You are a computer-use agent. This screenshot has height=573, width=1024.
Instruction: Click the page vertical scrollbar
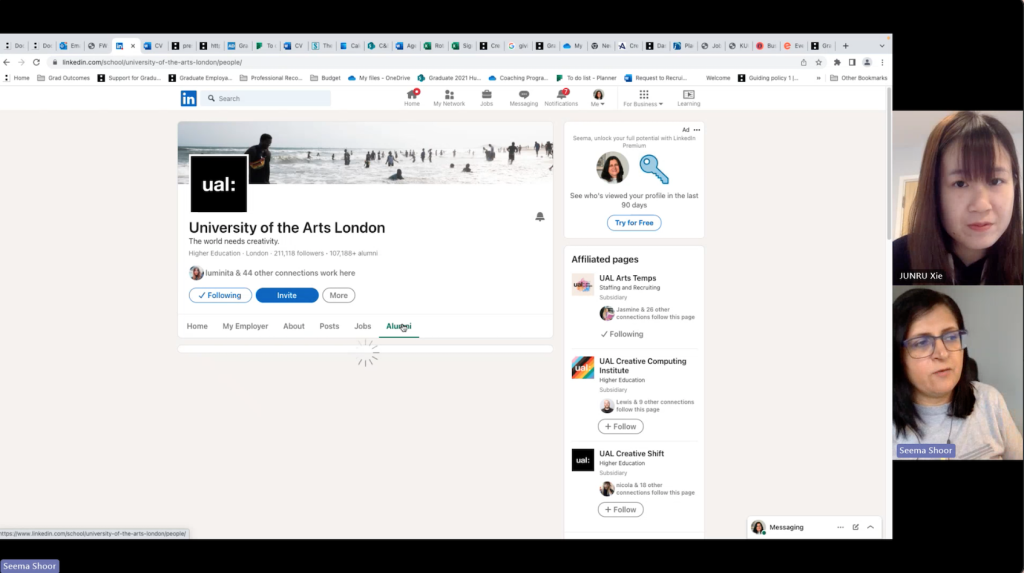point(889,163)
